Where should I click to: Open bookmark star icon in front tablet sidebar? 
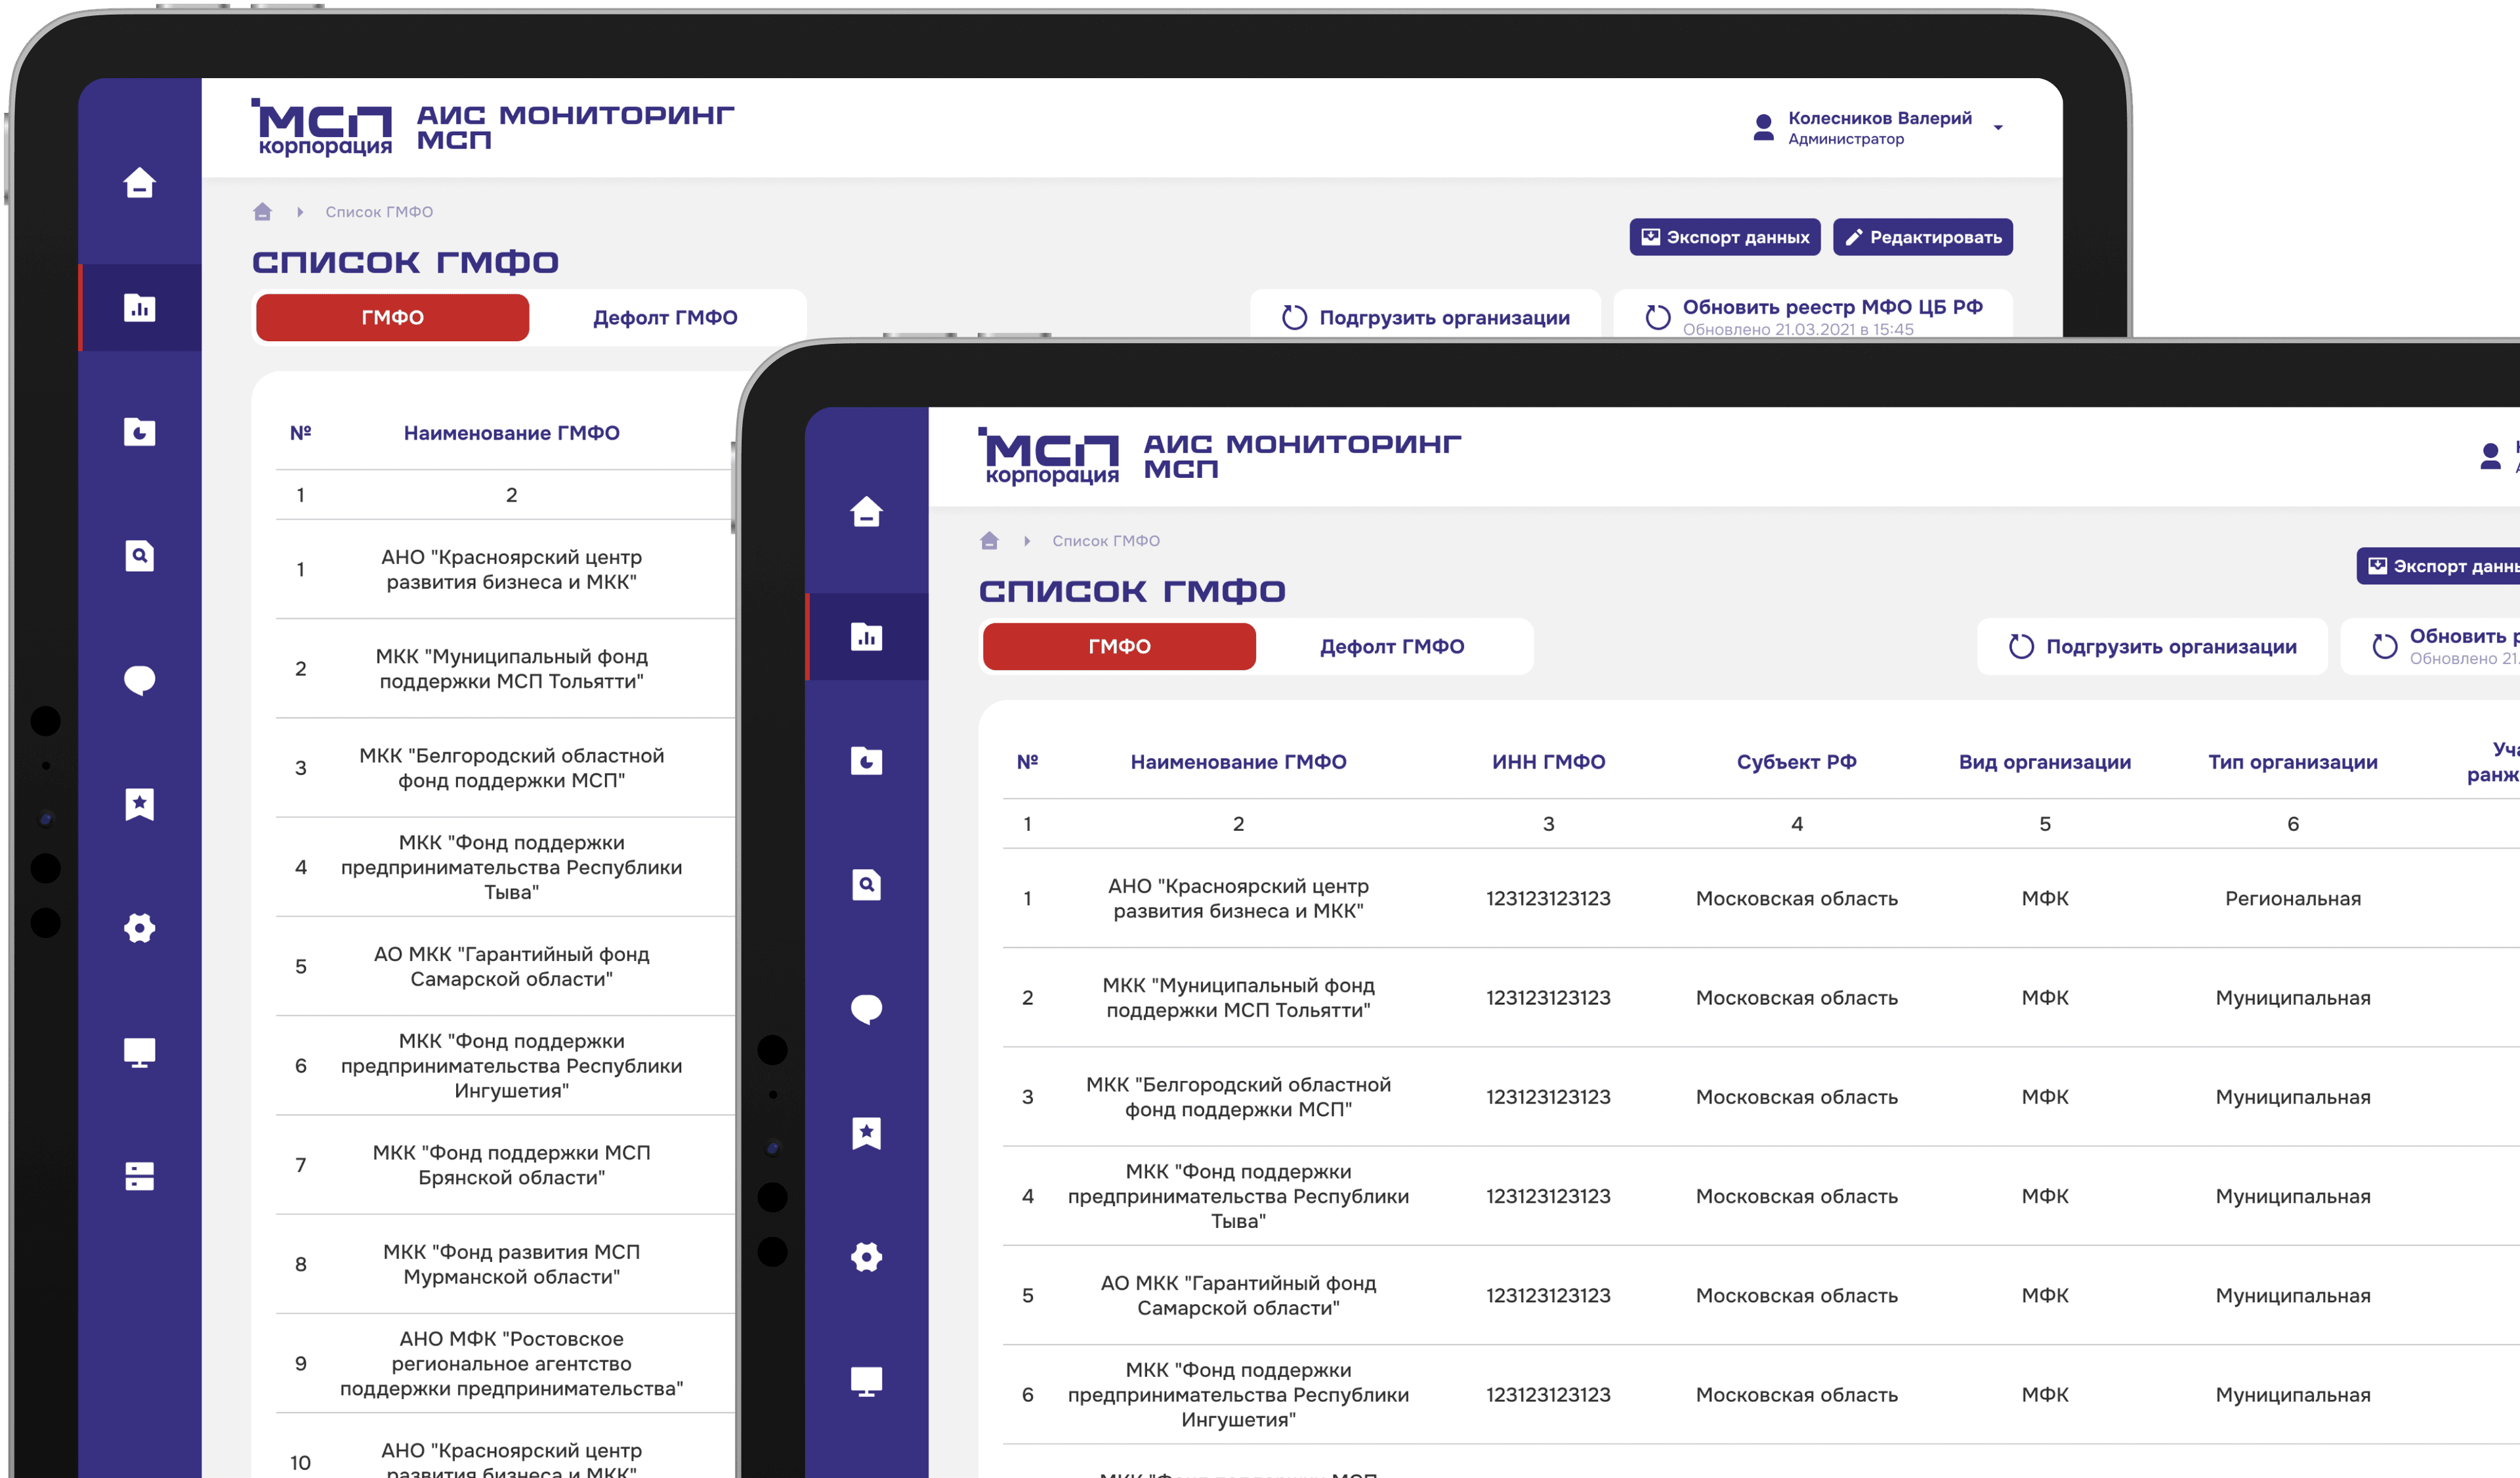point(866,1133)
